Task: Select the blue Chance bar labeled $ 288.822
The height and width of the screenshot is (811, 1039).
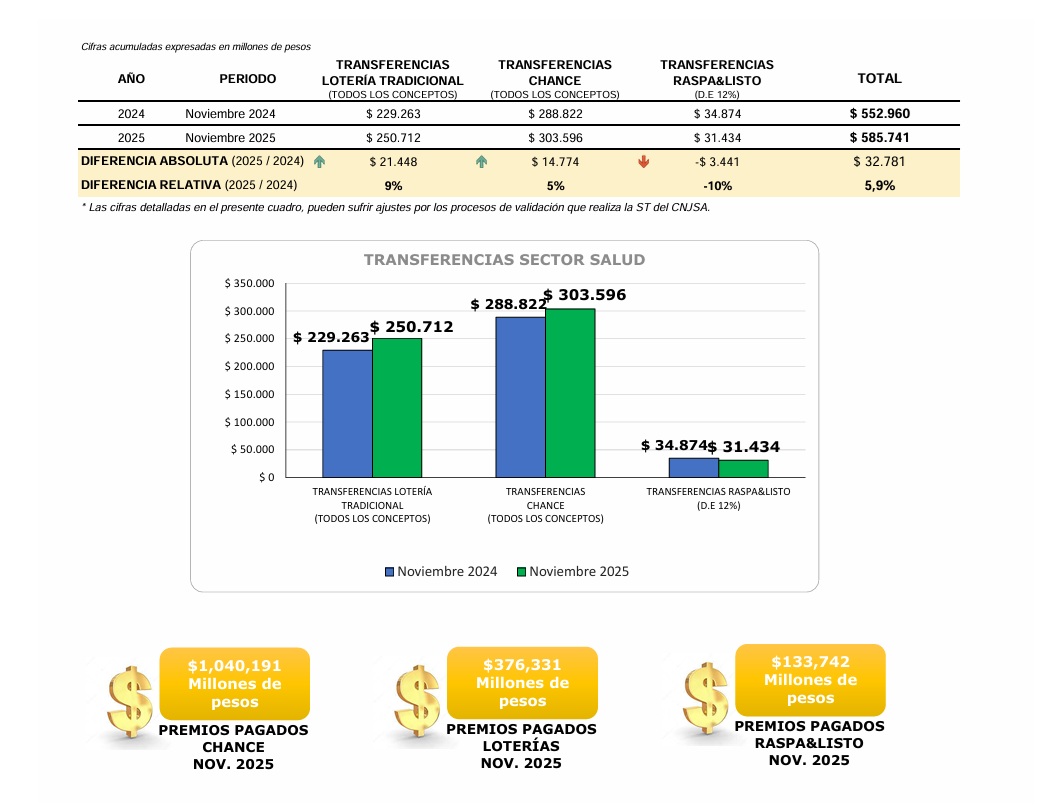Action: pos(520,397)
